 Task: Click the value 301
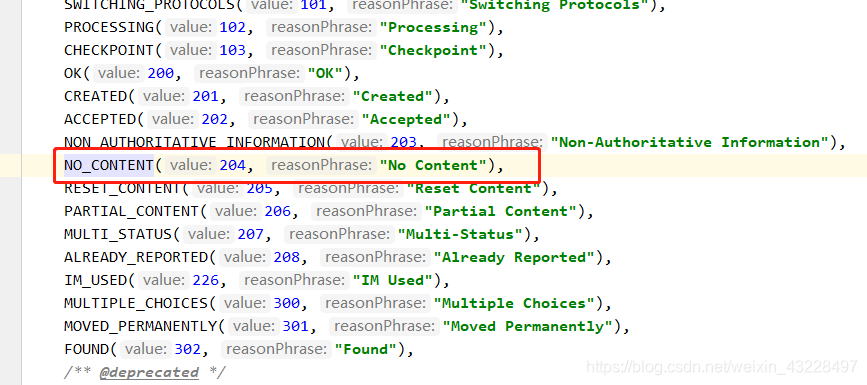coord(295,327)
